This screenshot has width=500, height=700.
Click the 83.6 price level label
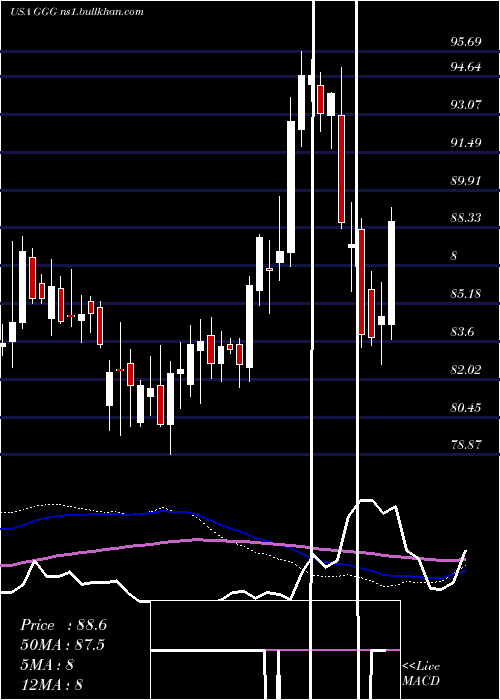[x=462, y=332]
